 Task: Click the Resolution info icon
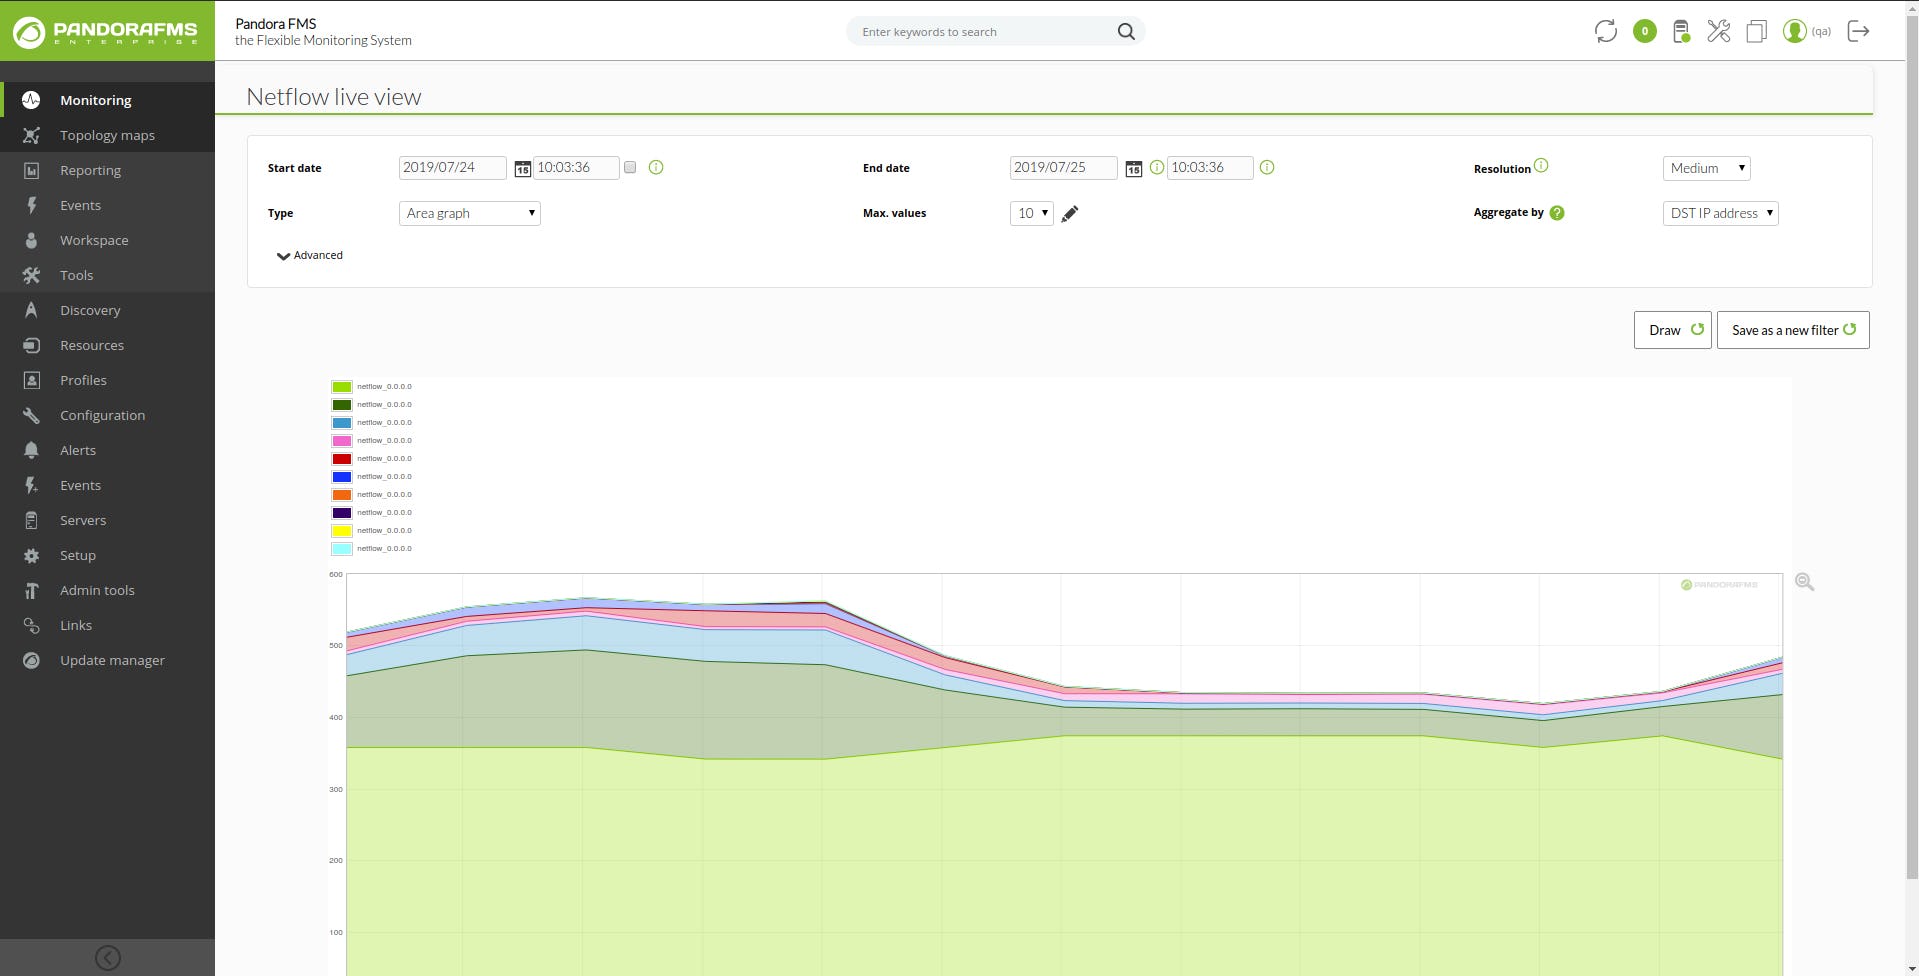[1541, 165]
